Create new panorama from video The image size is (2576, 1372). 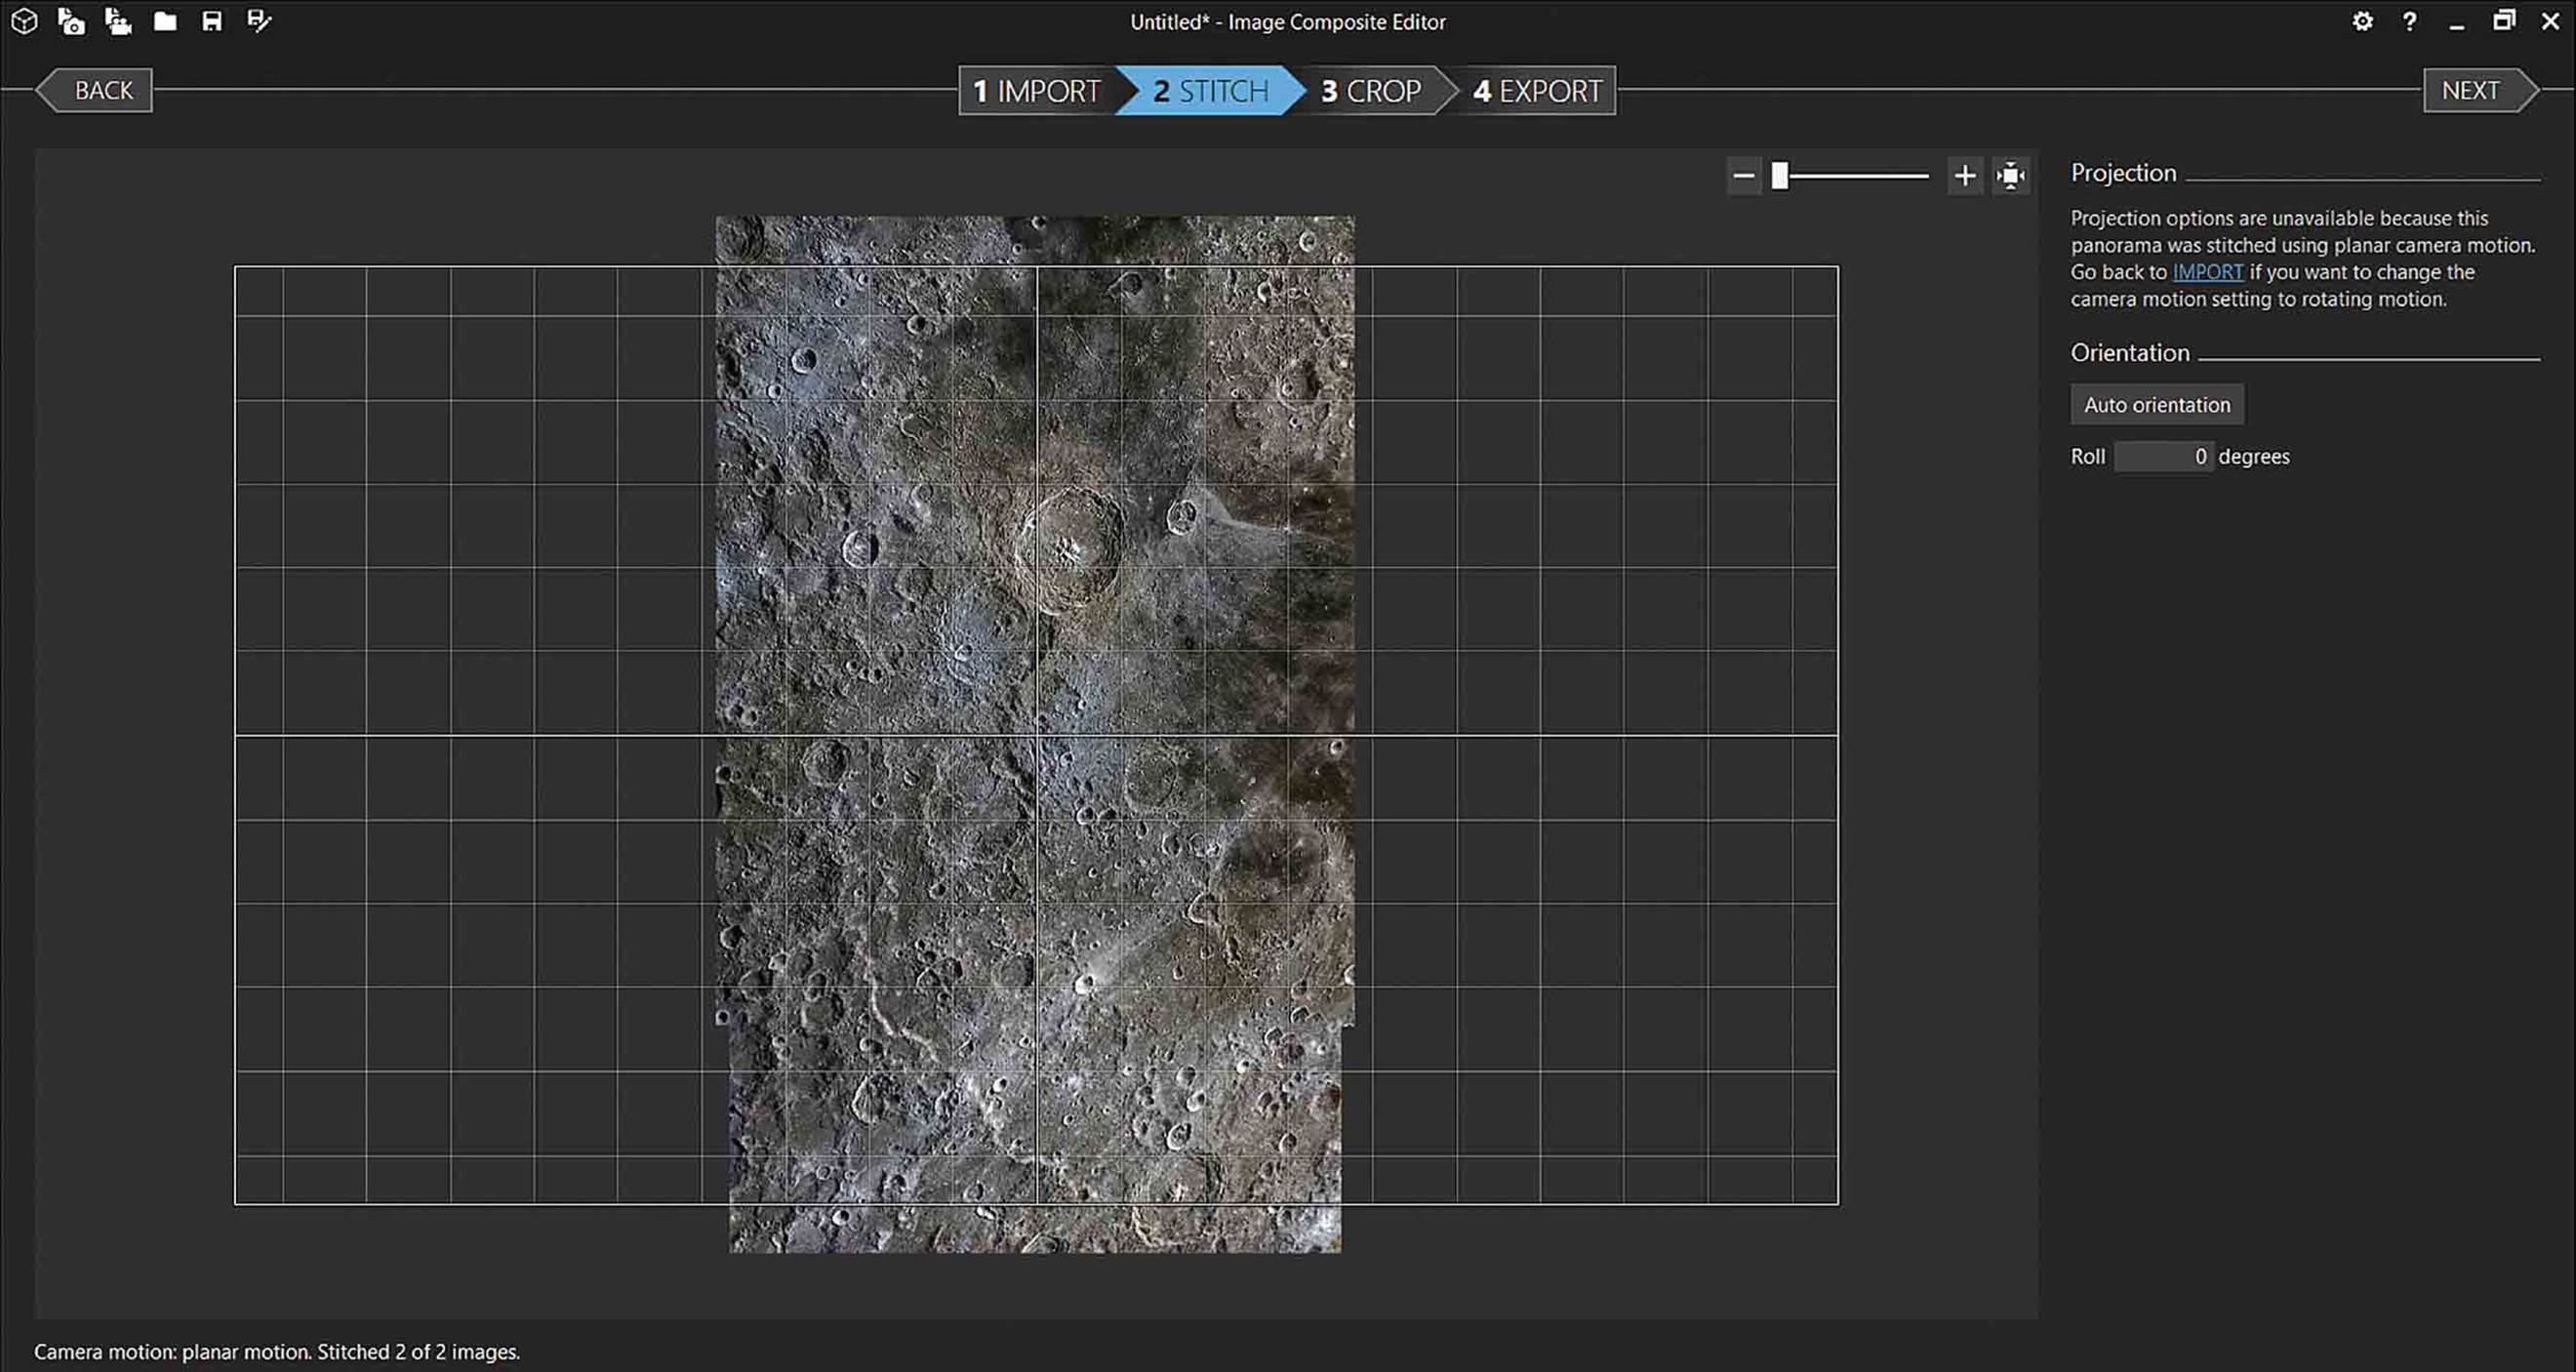(x=118, y=21)
